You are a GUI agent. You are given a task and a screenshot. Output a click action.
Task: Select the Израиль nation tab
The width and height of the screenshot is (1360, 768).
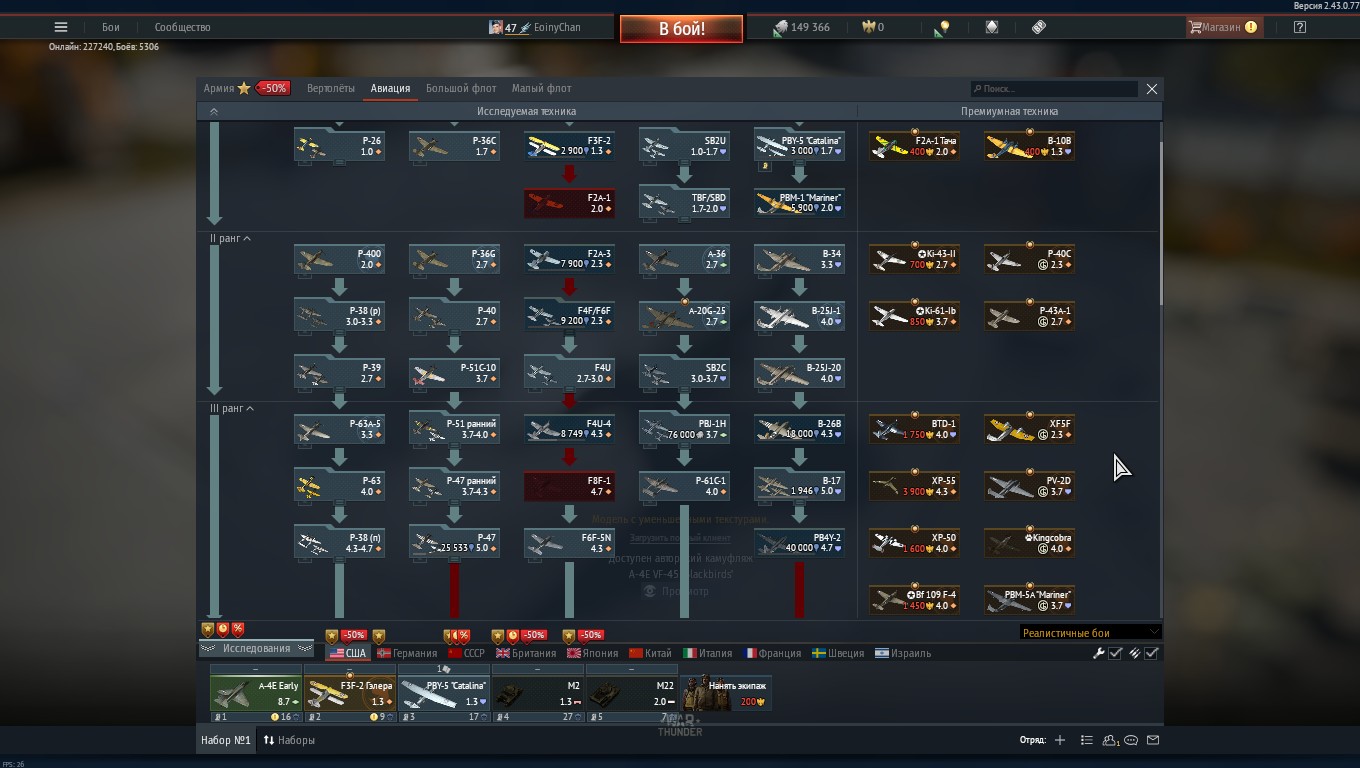coord(903,653)
